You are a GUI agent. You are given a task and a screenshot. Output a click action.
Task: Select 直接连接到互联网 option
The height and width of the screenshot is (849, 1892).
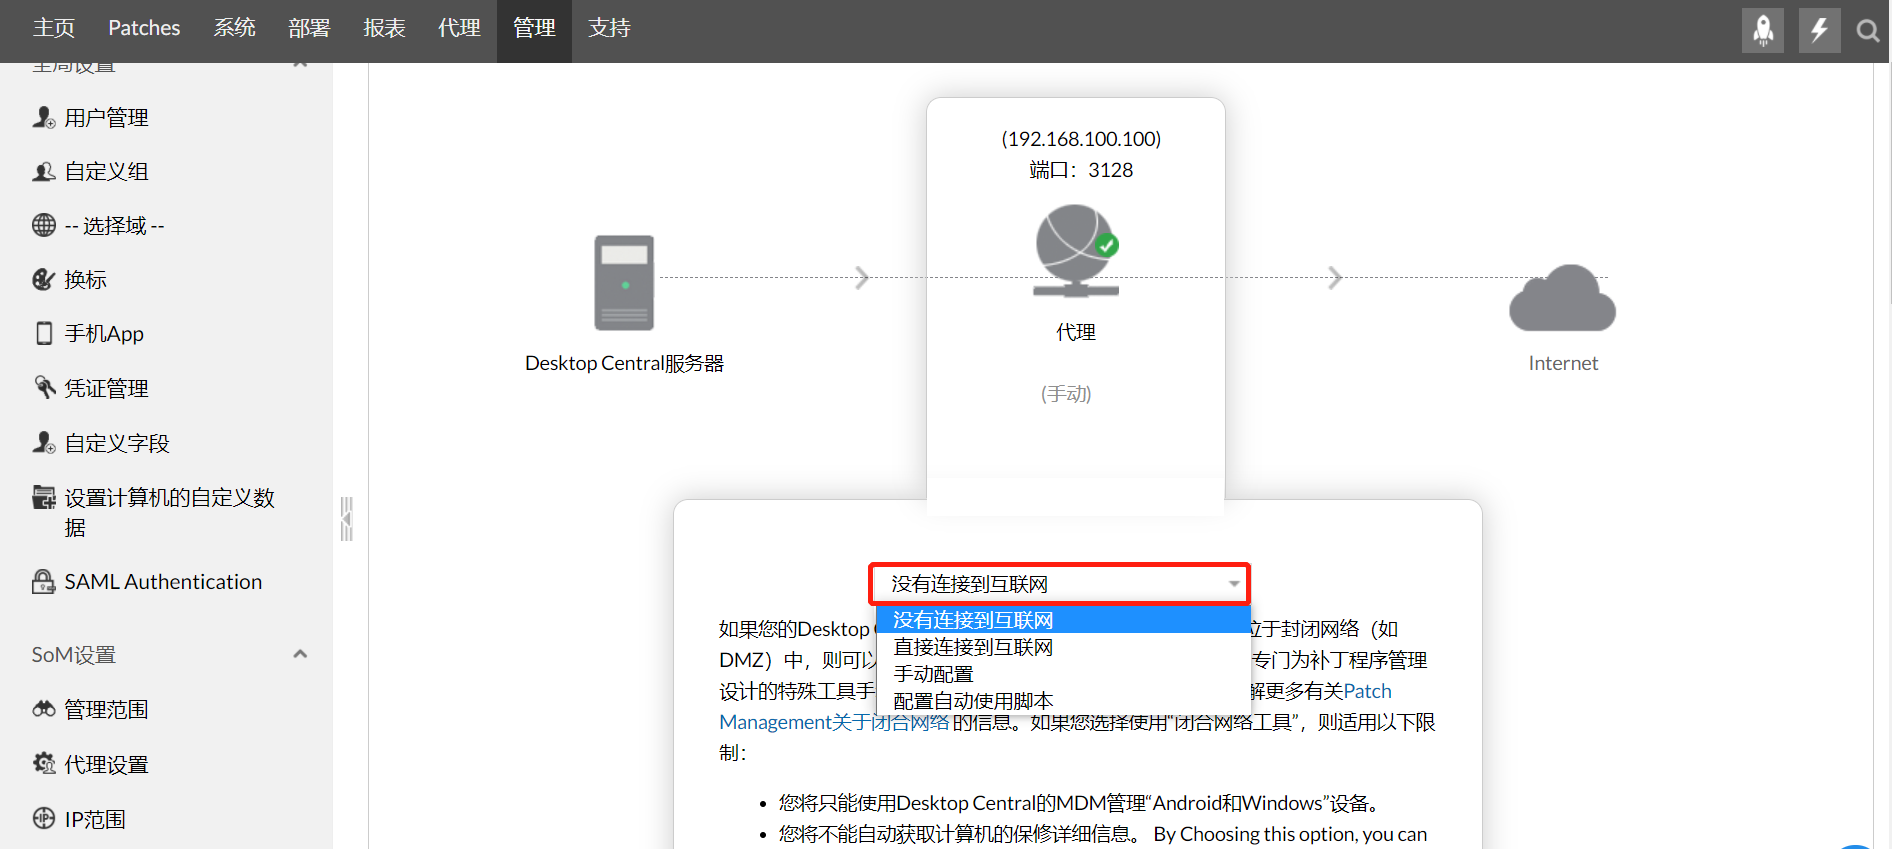1063,647
